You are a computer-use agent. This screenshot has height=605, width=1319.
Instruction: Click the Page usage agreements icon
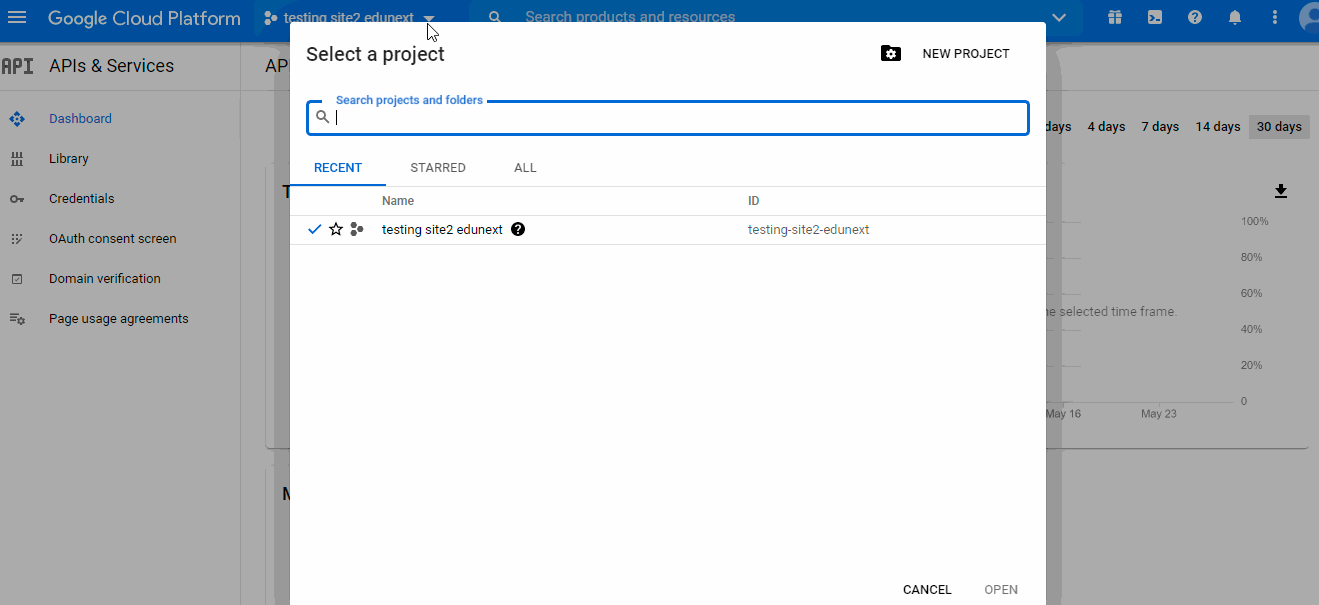[17, 319]
